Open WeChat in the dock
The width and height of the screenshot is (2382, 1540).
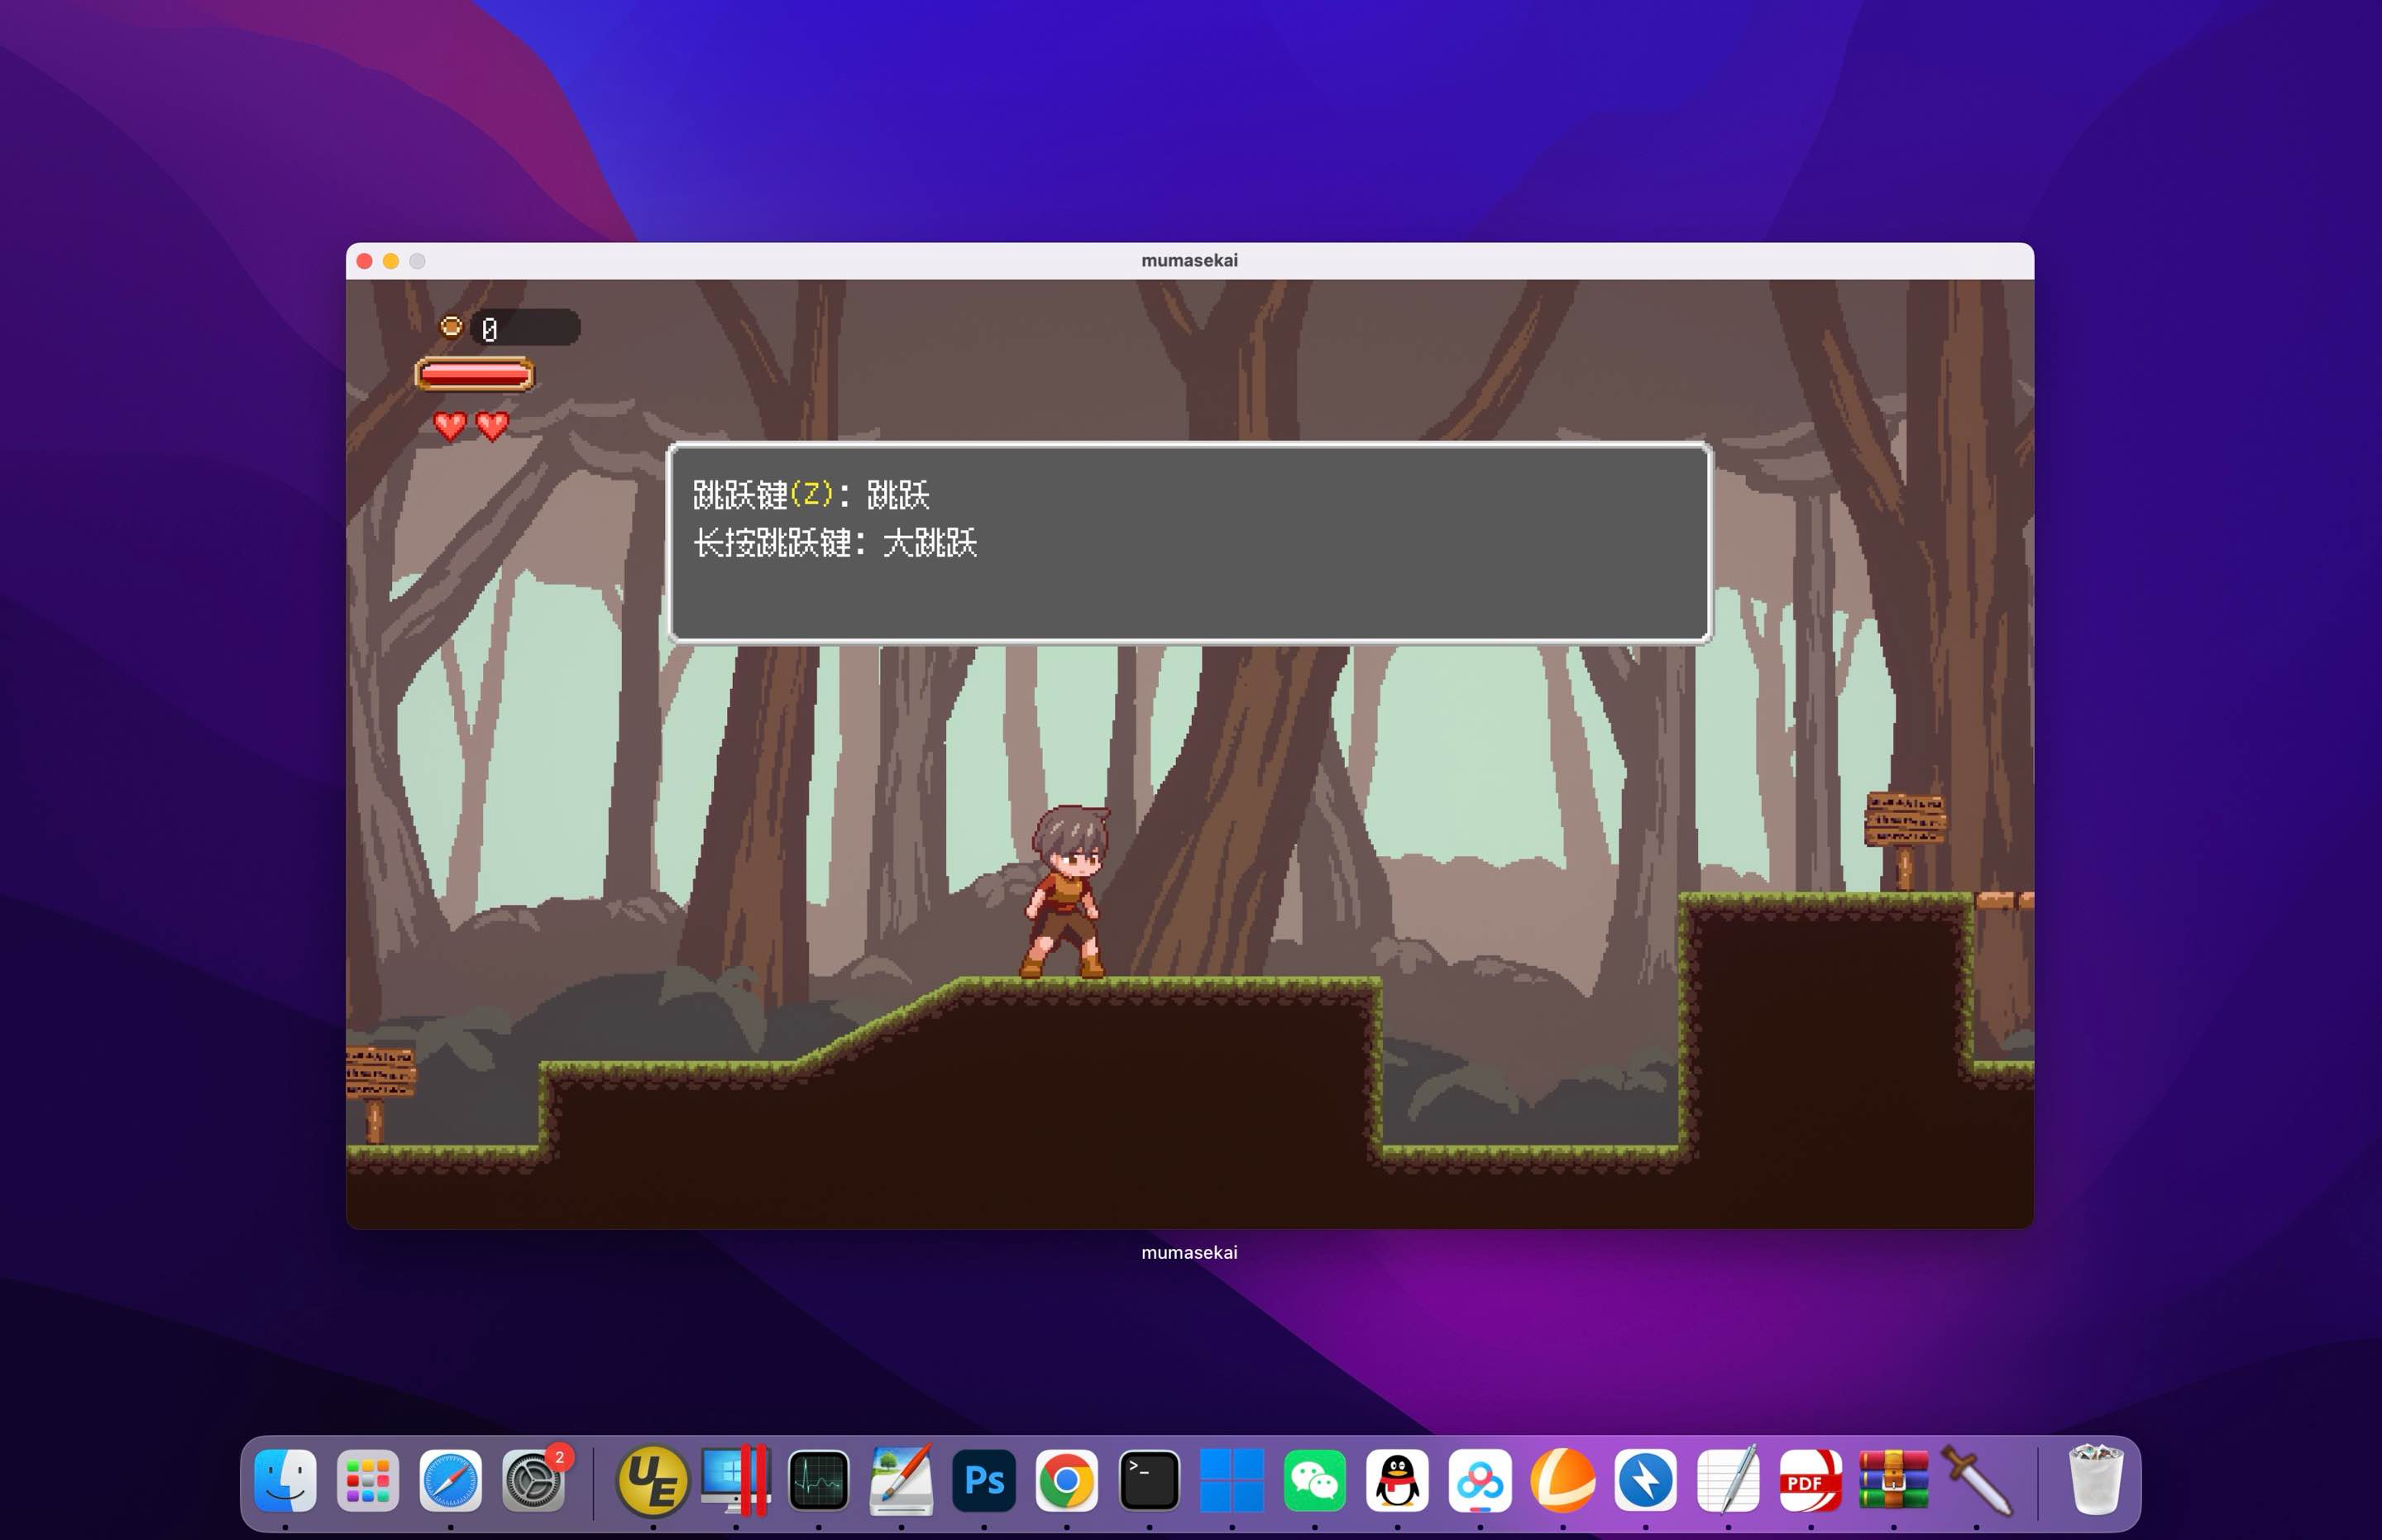pos(1314,1480)
